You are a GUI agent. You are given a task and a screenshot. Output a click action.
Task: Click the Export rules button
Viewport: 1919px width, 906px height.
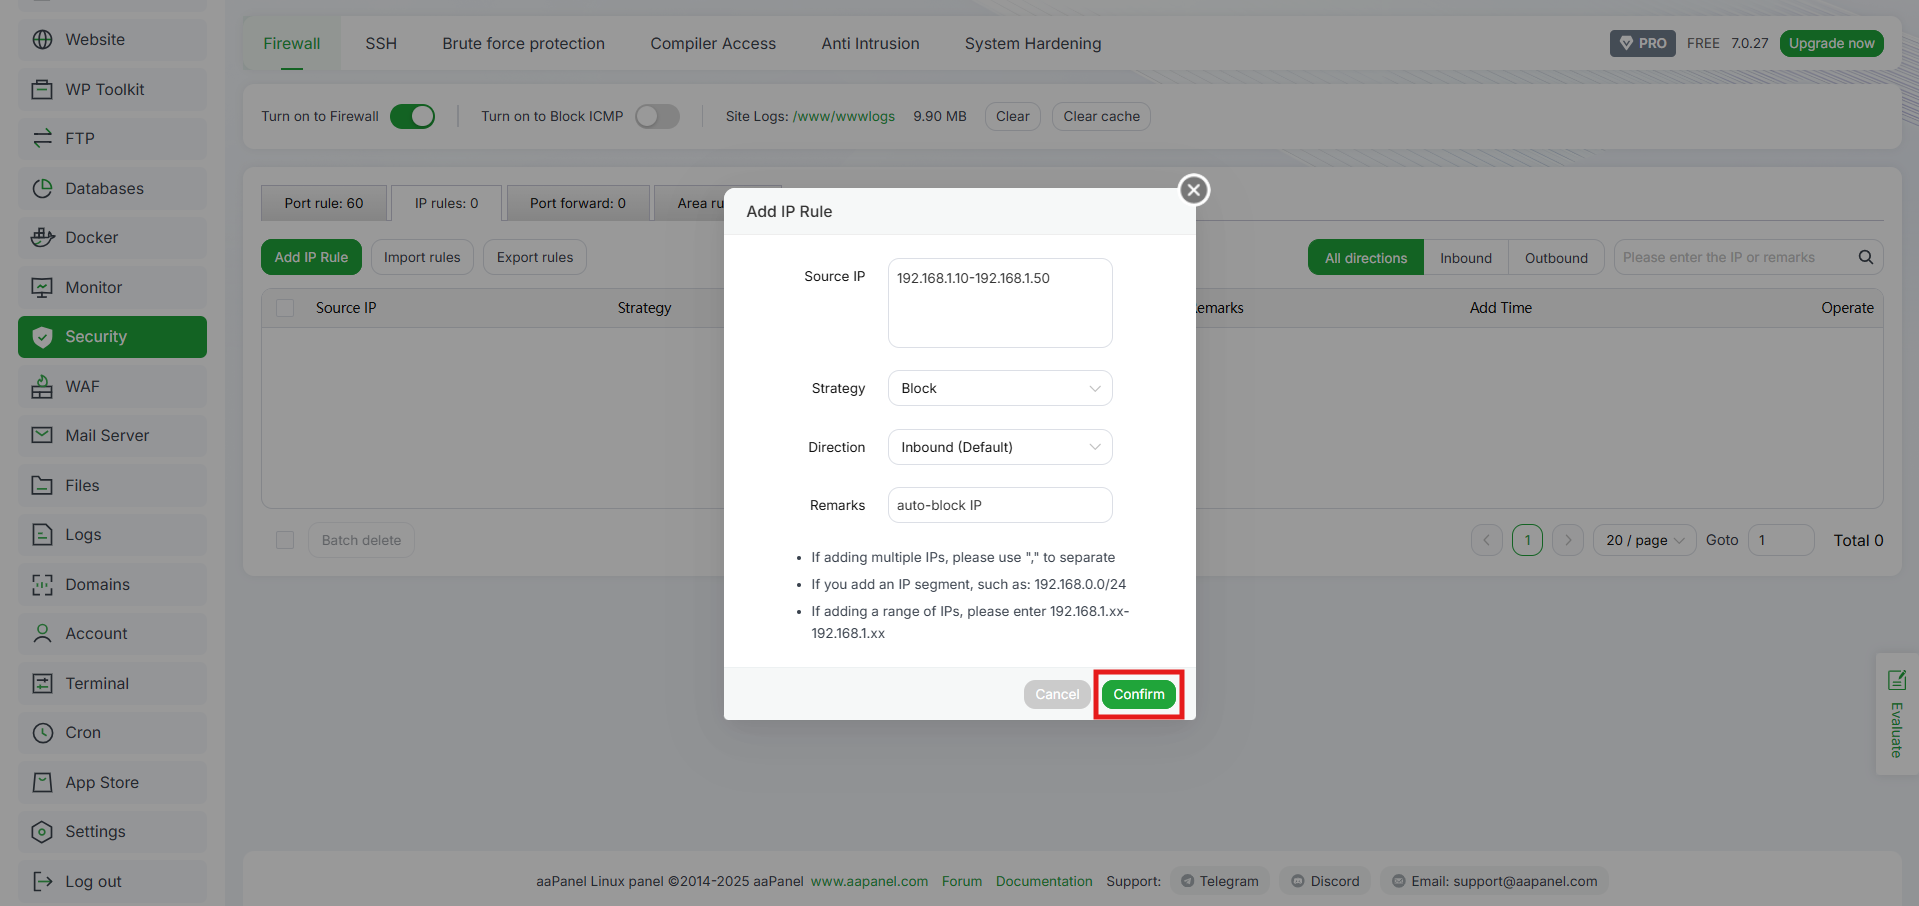pyautogui.click(x=535, y=257)
